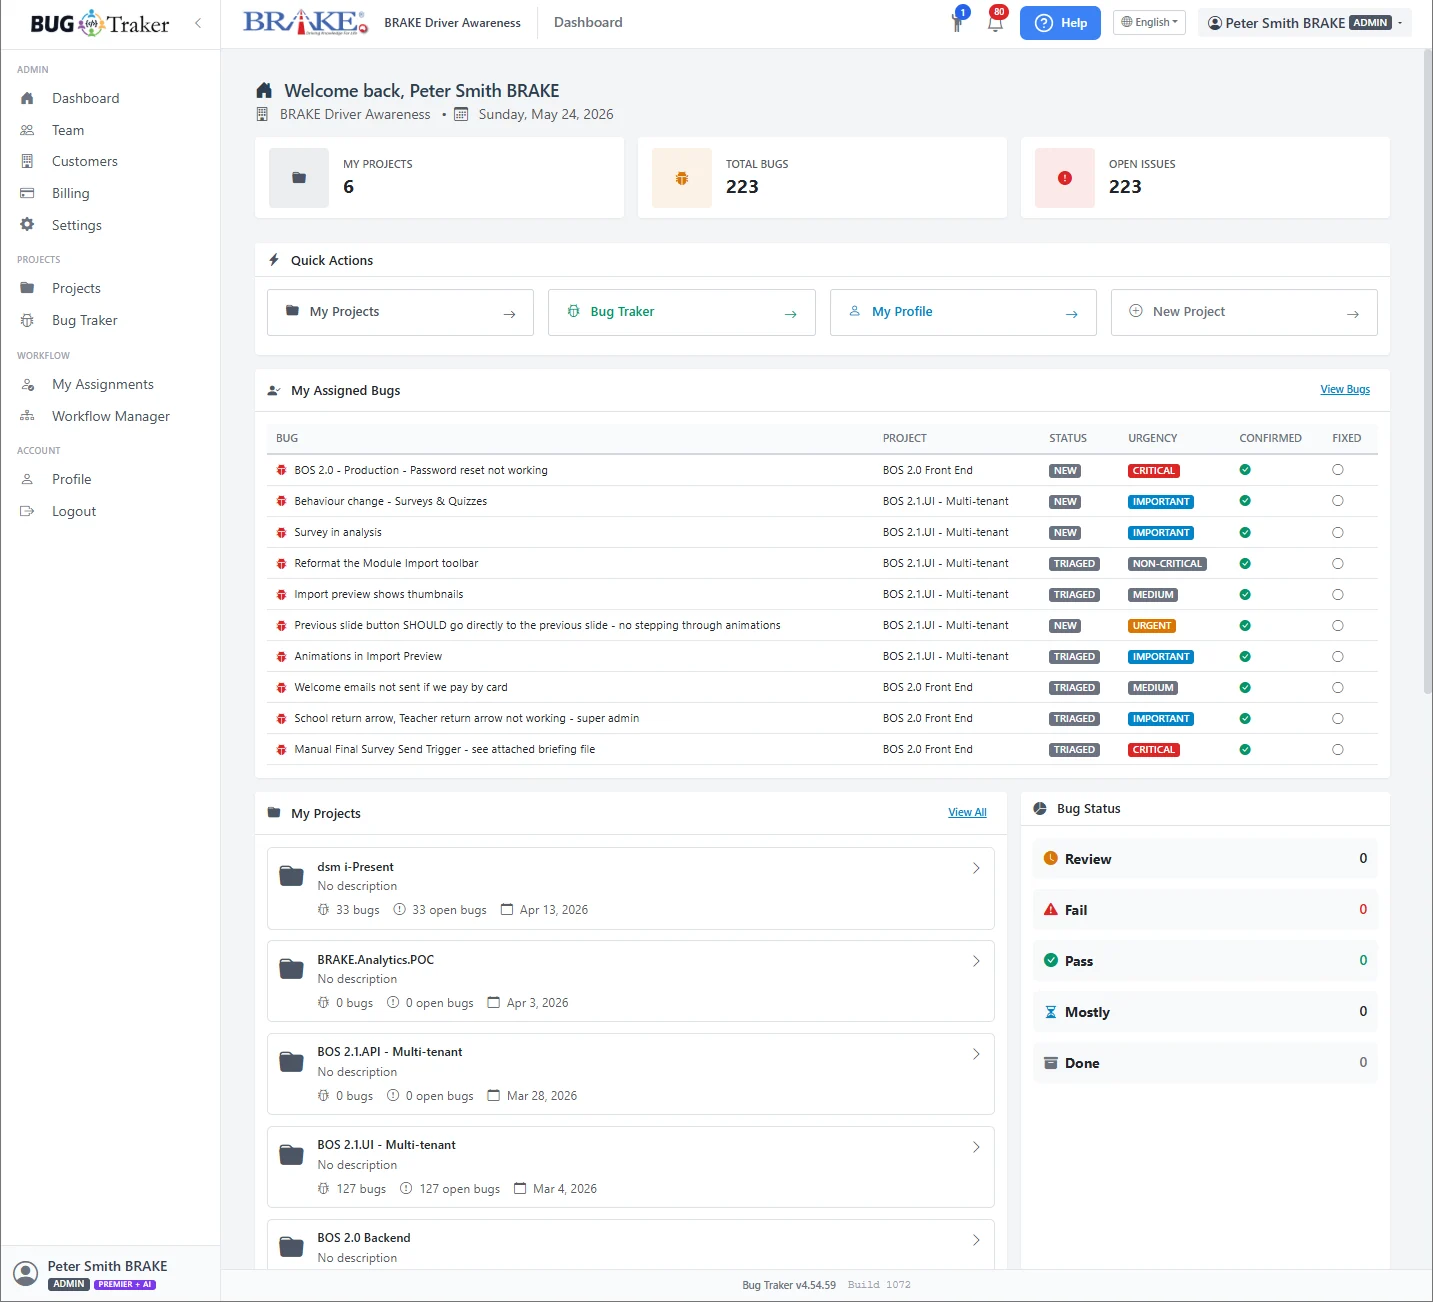Click the Bug Traker quick action card

(682, 312)
